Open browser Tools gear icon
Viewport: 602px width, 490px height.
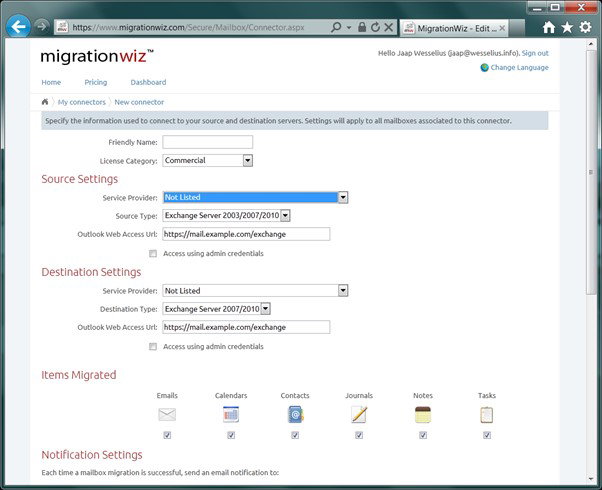click(585, 27)
